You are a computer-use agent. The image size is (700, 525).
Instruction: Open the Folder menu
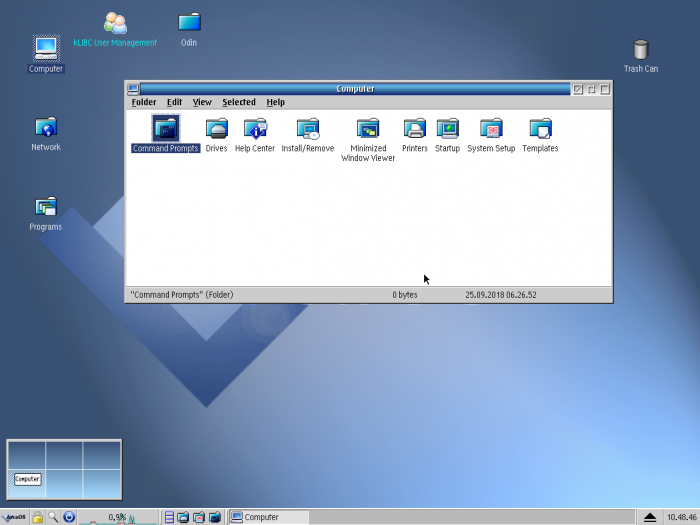[144, 102]
